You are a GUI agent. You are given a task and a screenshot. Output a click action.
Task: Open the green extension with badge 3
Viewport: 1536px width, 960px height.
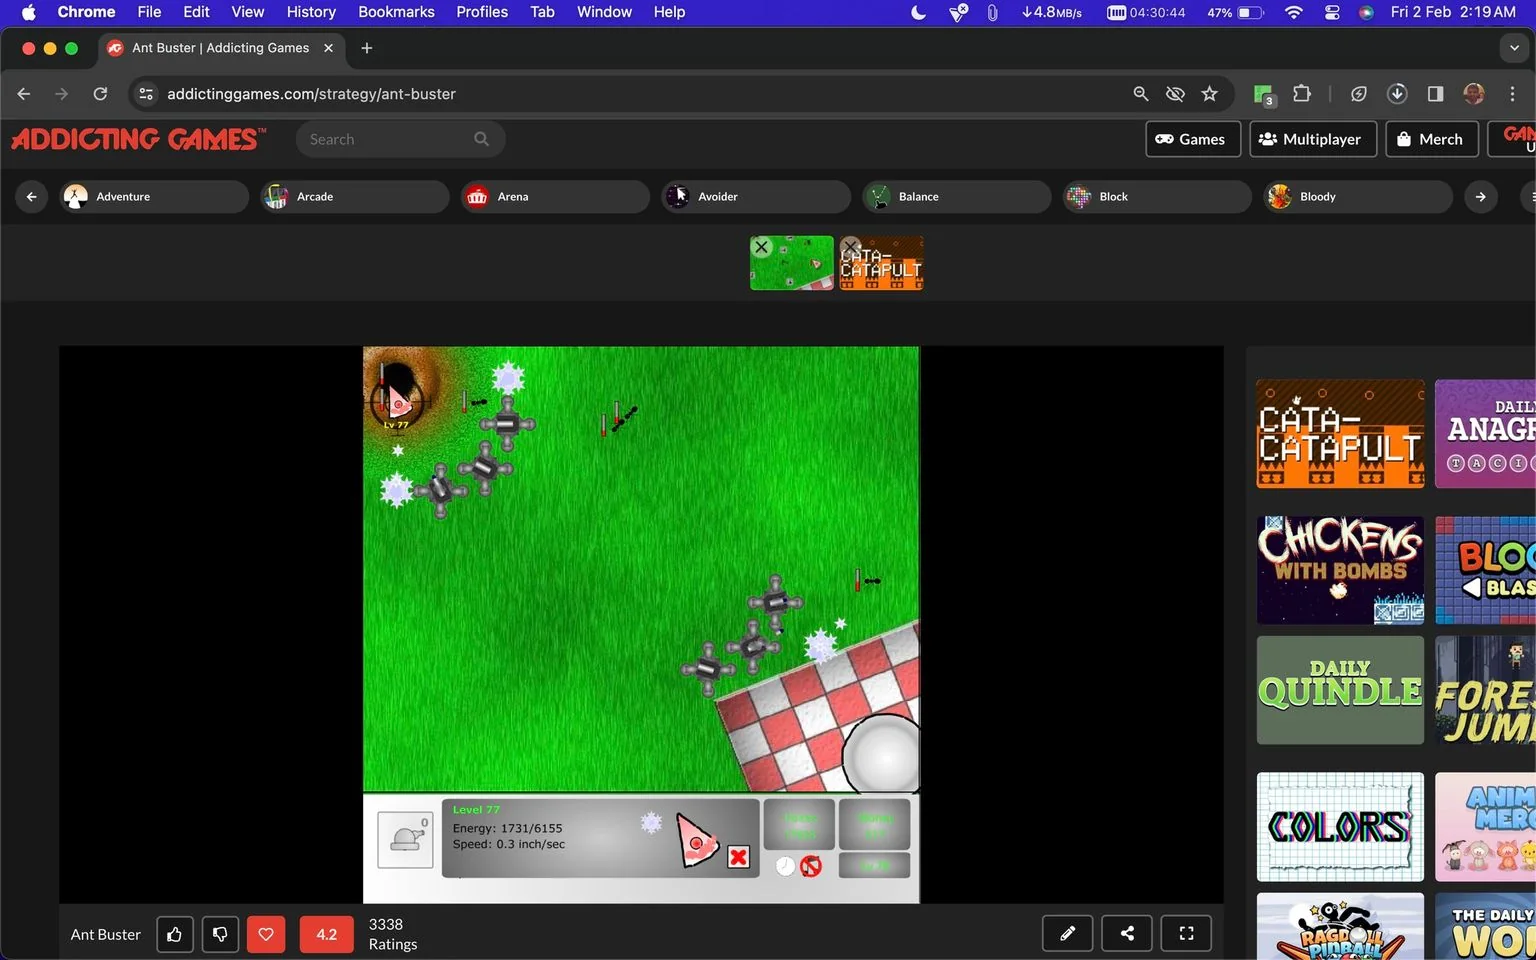point(1264,95)
